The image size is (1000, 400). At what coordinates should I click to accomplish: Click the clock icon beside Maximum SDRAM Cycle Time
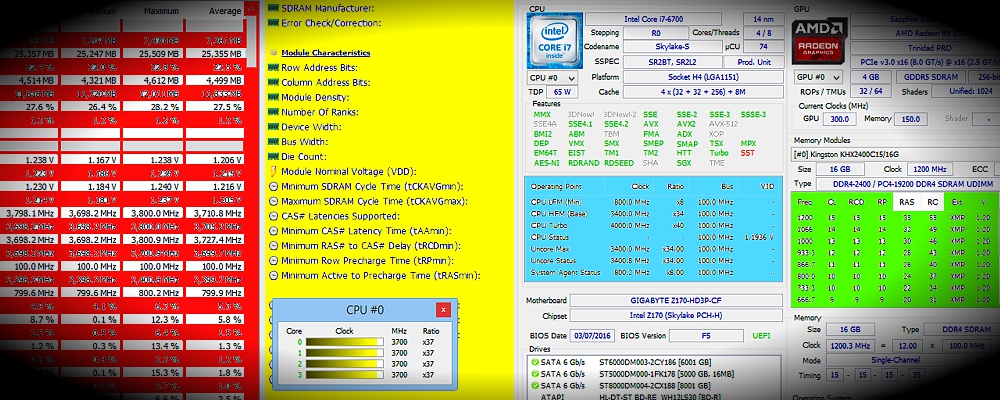tap(274, 201)
